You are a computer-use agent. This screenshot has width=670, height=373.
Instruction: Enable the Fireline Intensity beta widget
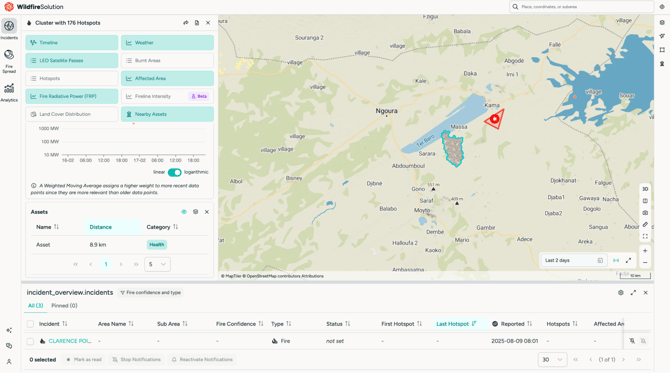pyautogui.click(x=168, y=97)
